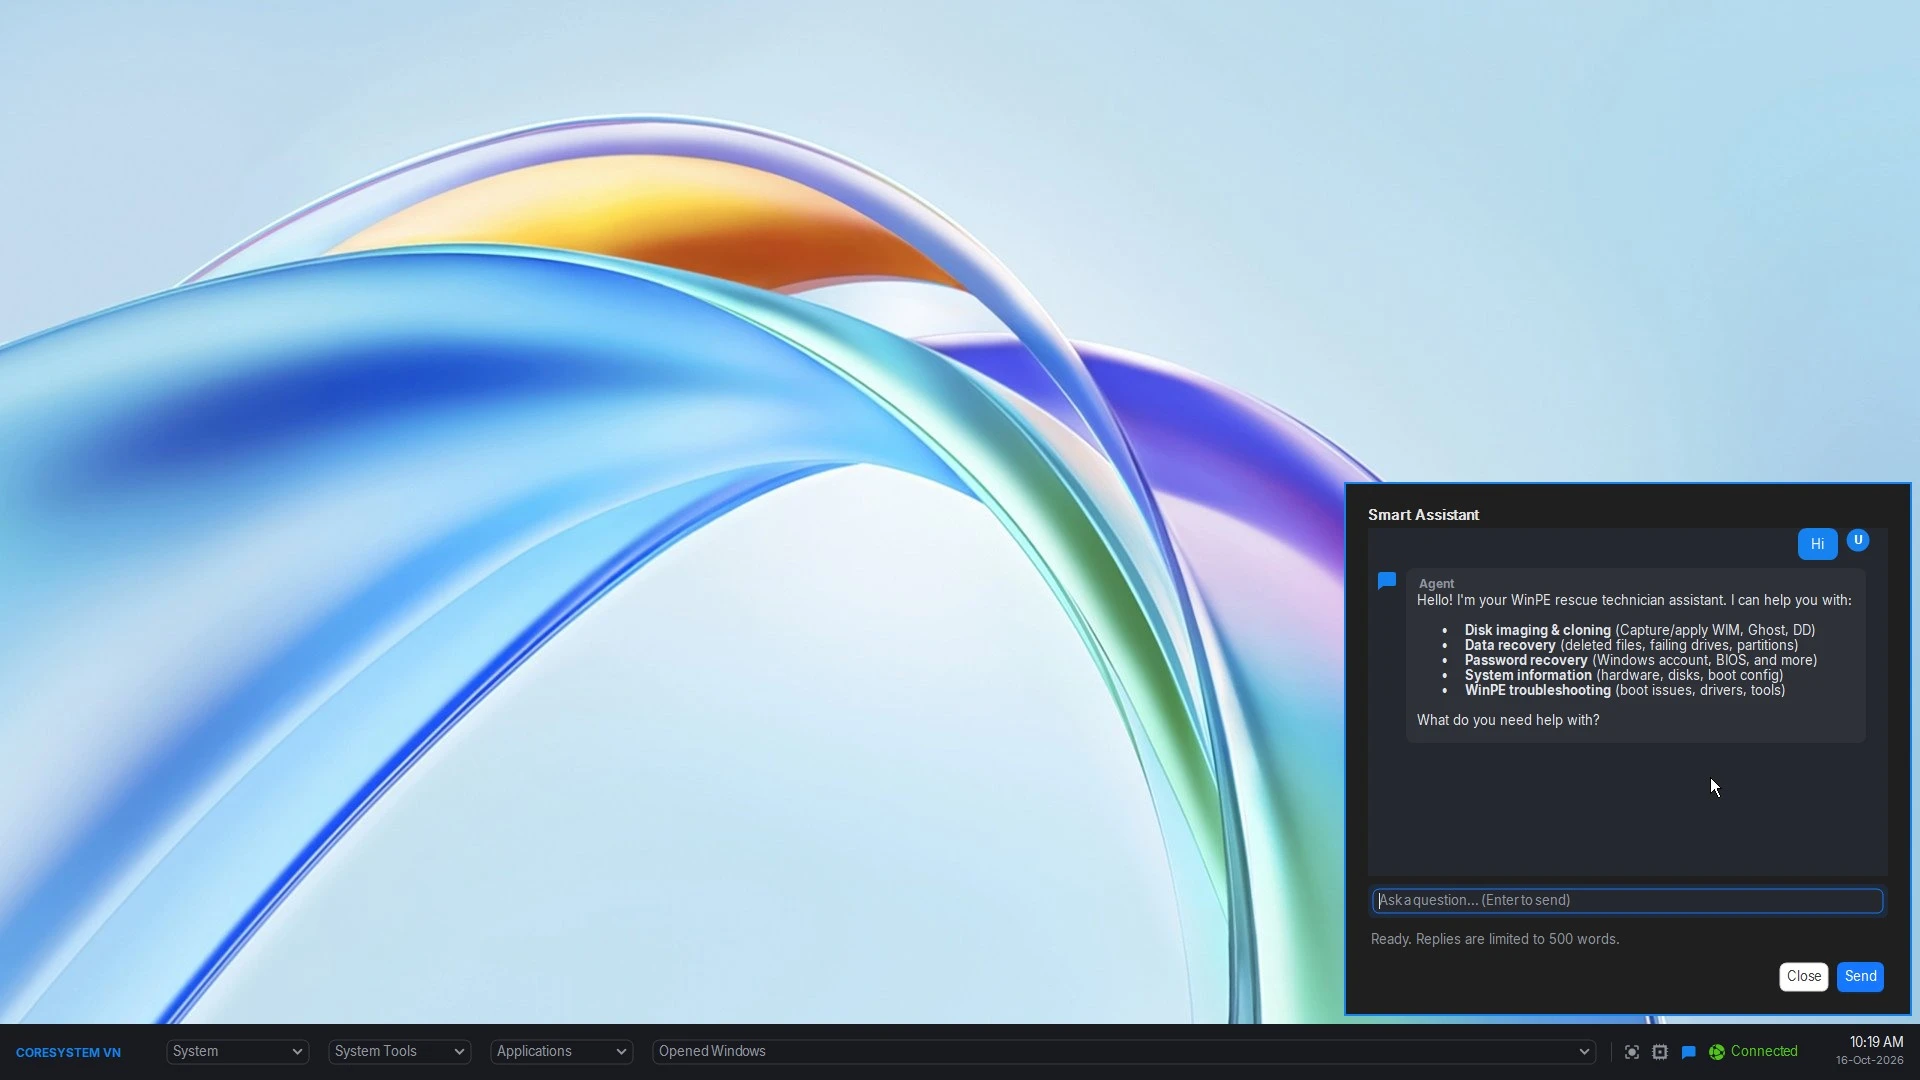
Task: Expand the Applications dropdown
Action: coord(561,1051)
